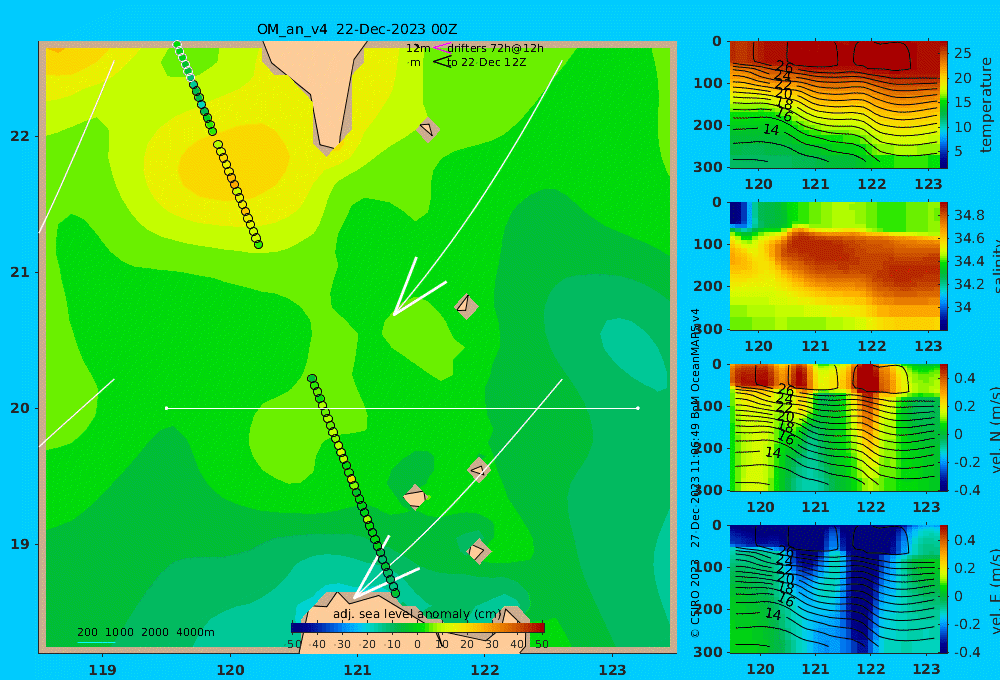Click the small island east of Taiwan's tip
Image resolution: width=1000 pixels, height=680 pixels.
pyautogui.click(x=428, y=129)
